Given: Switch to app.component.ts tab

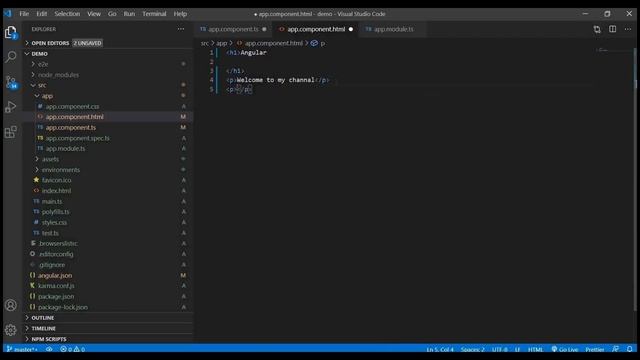Looking at the screenshot, I should (233, 29).
